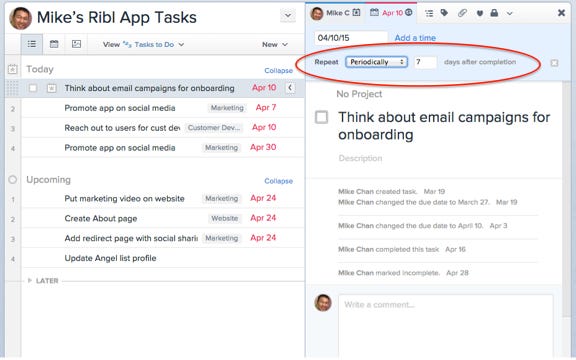The image size is (576, 360).
Task: Click the Website tag on Create About page
Action: [x=224, y=219]
